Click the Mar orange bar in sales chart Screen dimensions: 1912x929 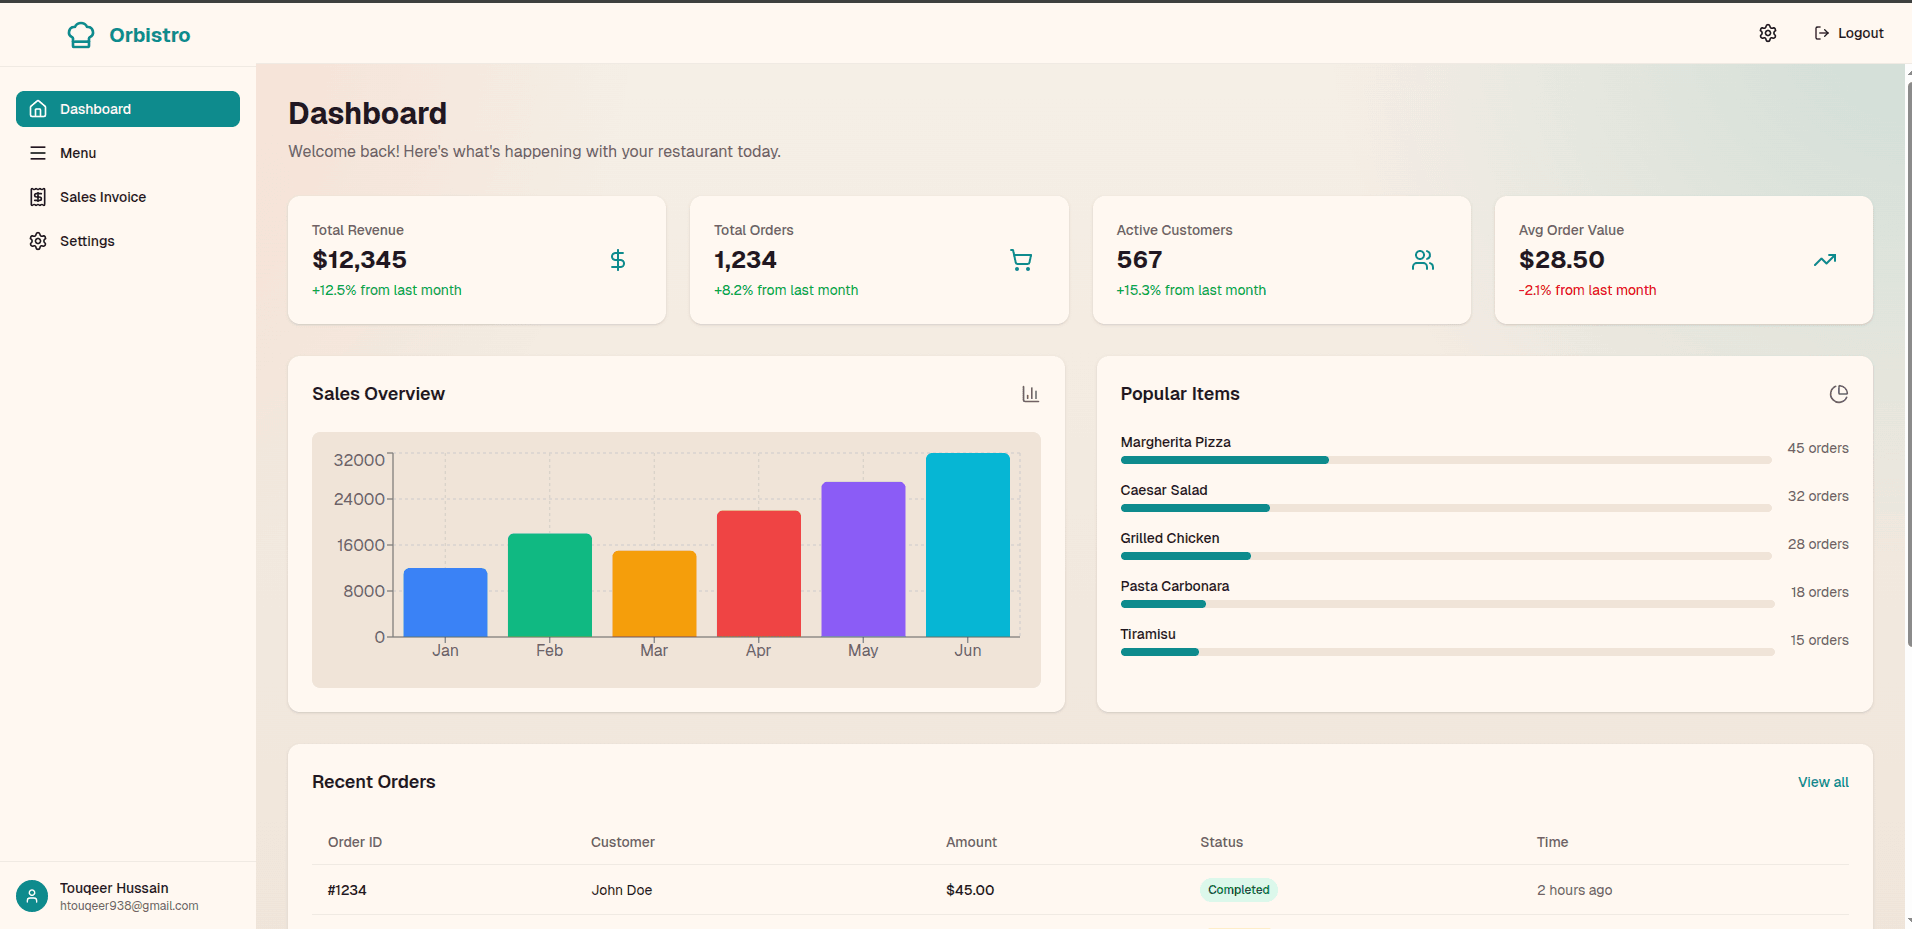tap(654, 594)
